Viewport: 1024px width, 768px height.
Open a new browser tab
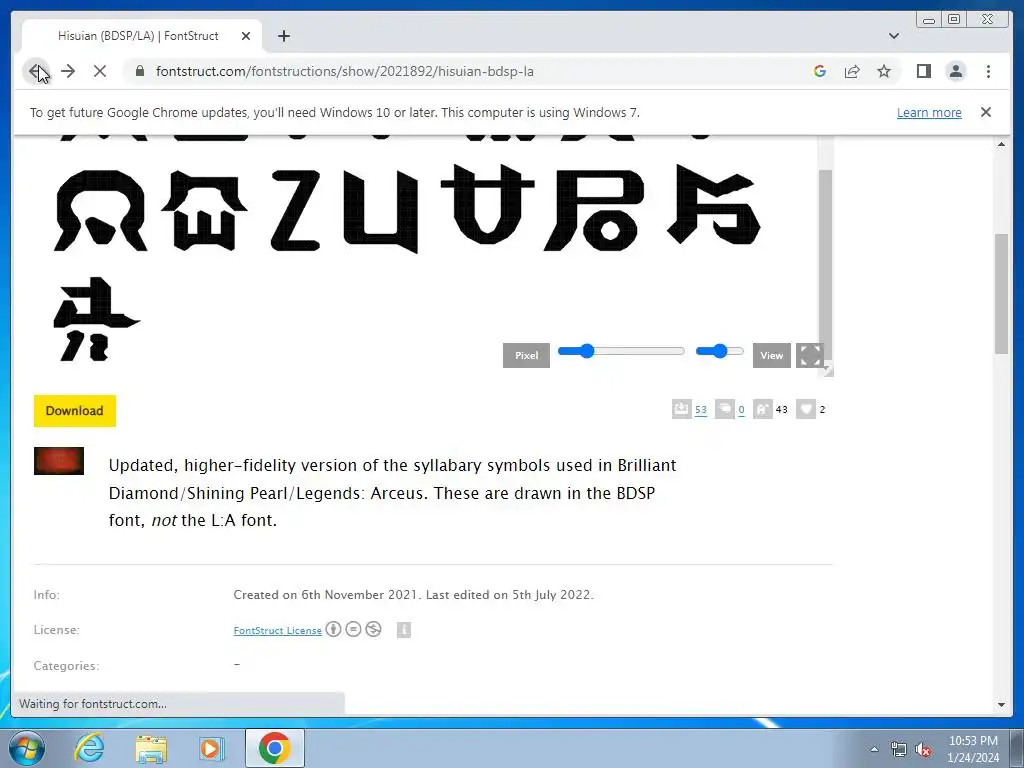283,36
